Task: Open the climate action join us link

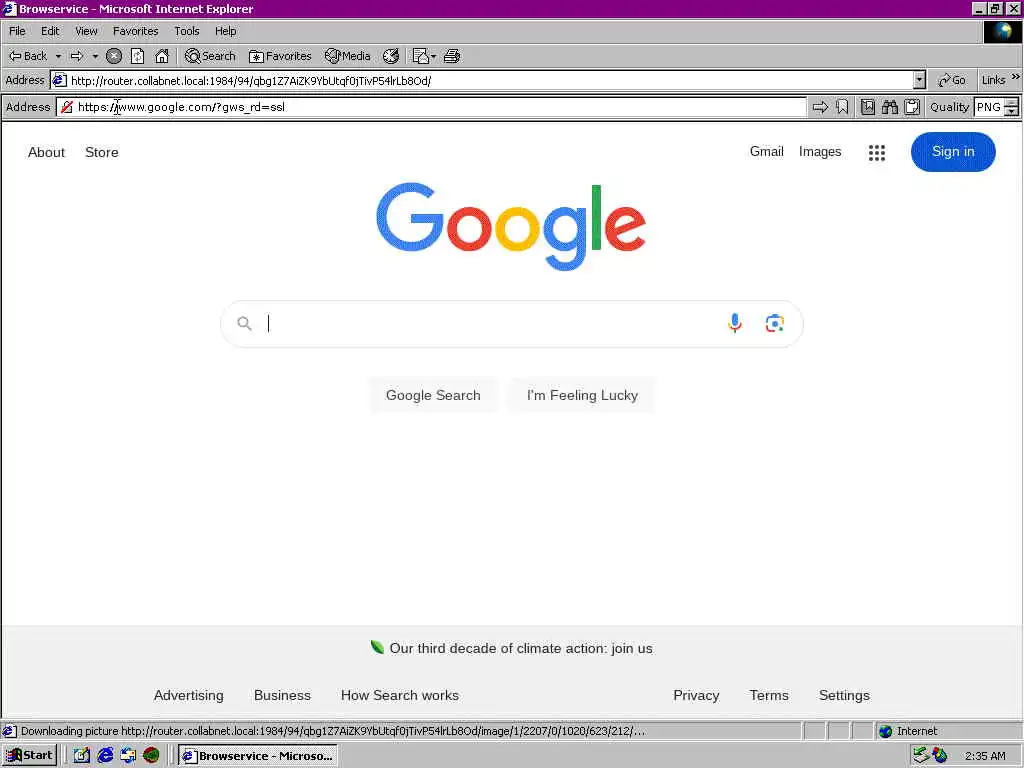Action: coord(521,648)
